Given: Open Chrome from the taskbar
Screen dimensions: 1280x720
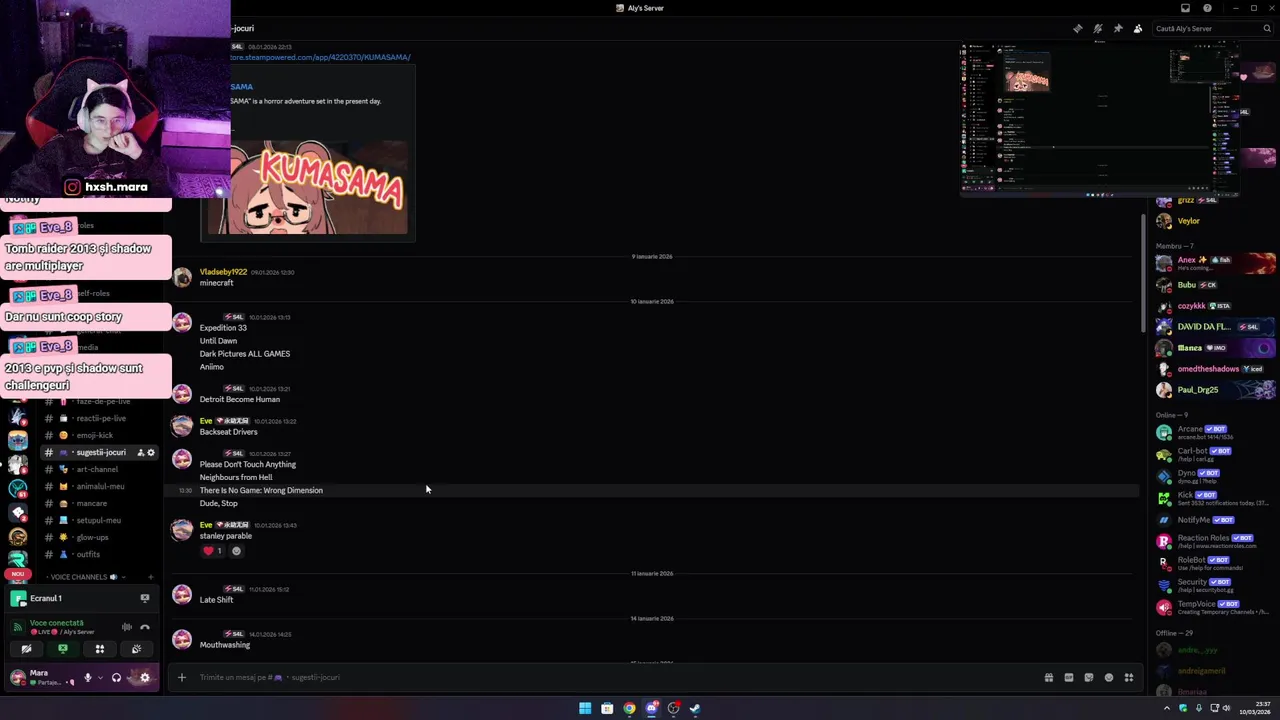Looking at the screenshot, I should (x=629, y=708).
